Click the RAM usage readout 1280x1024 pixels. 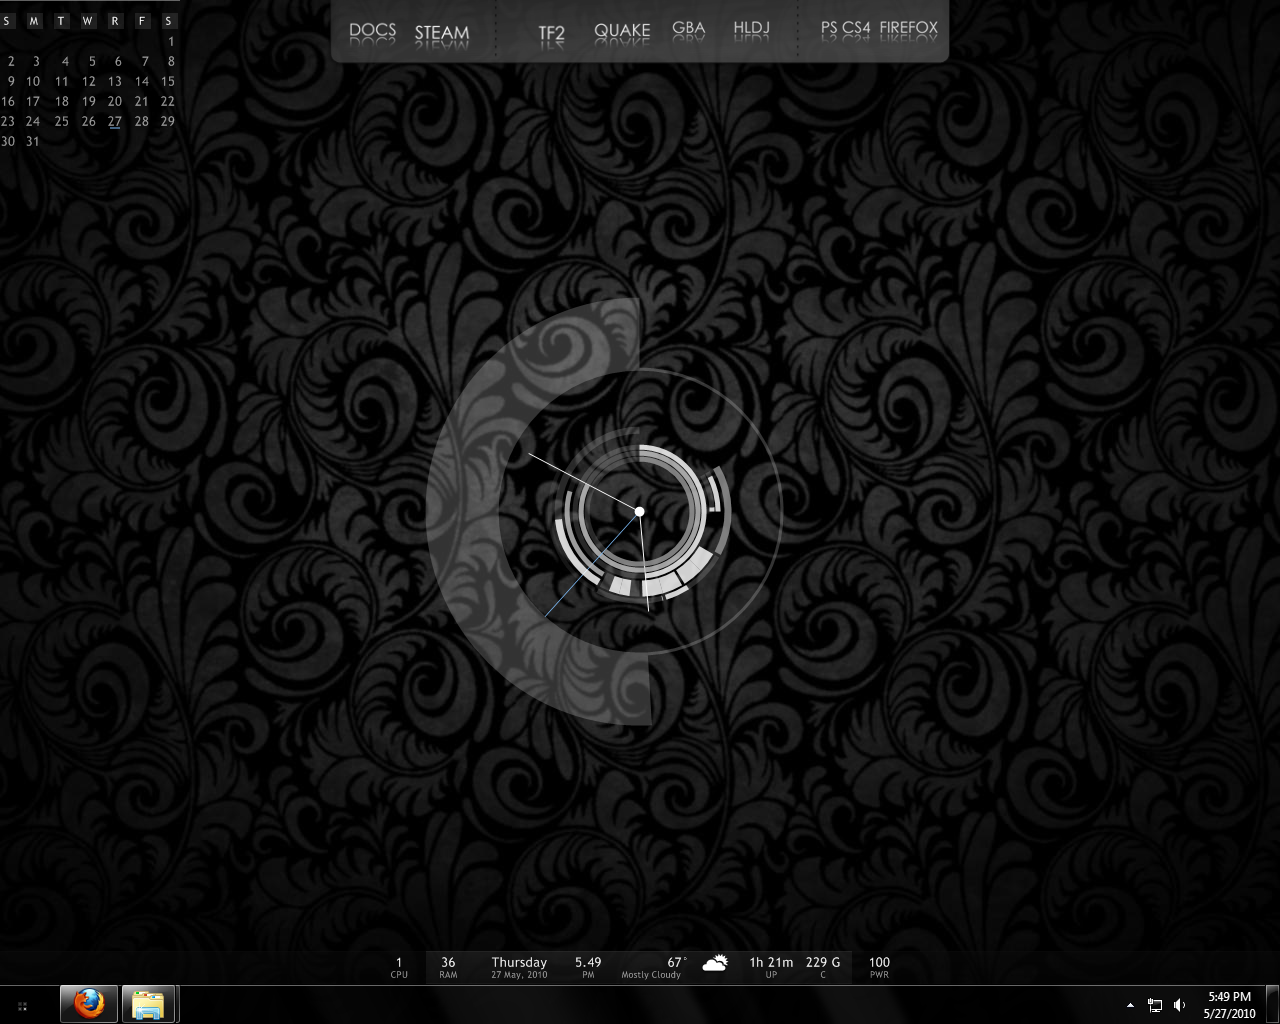click(x=448, y=967)
